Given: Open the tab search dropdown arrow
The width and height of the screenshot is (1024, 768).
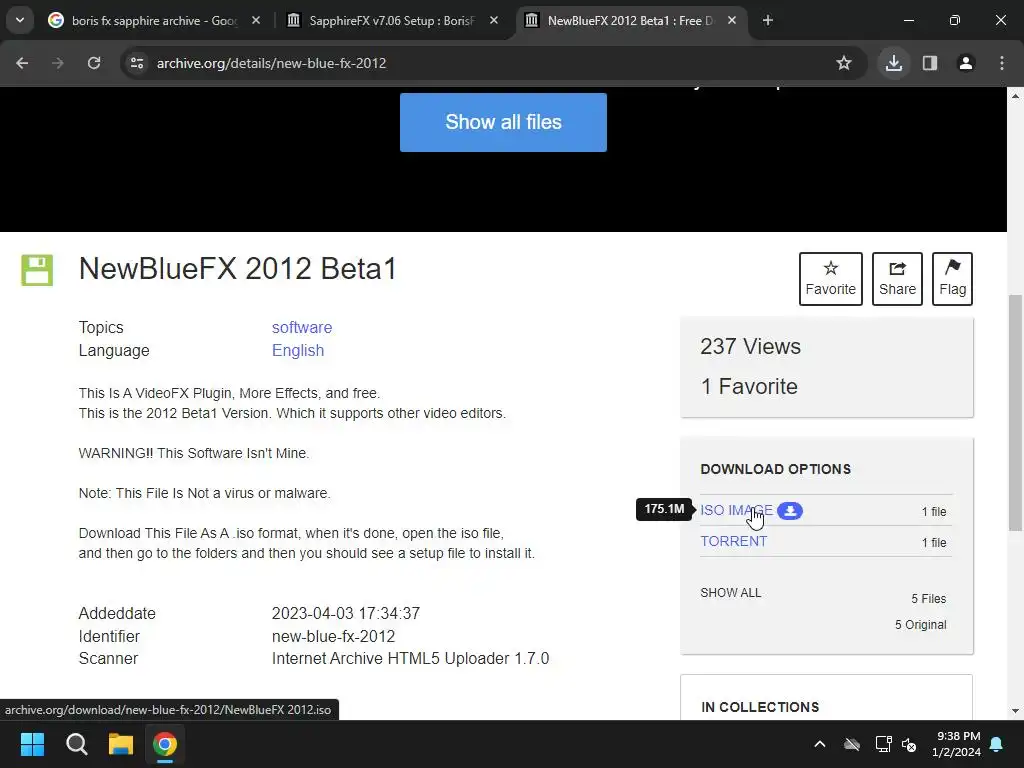Looking at the screenshot, I should [20, 20].
